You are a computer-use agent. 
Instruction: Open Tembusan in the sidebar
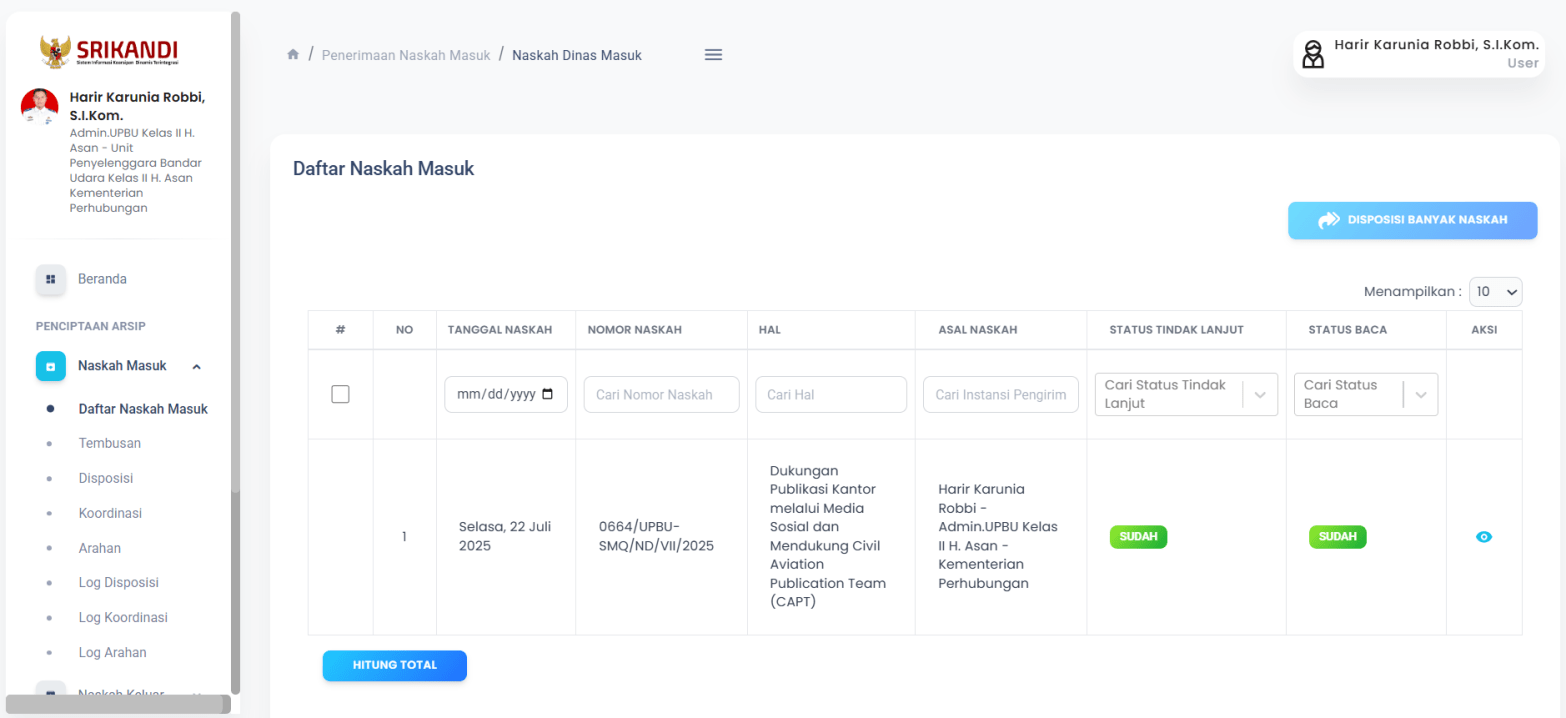tap(109, 443)
